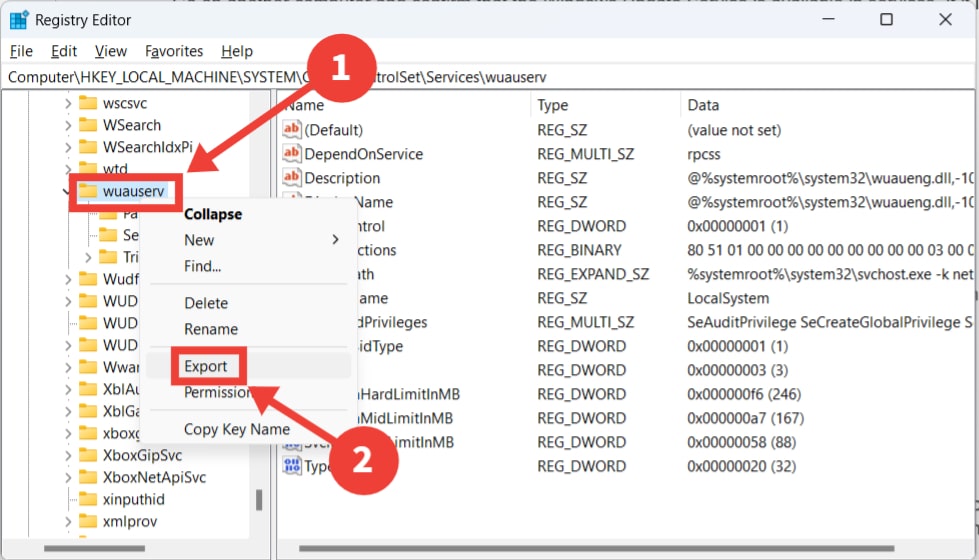The width and height of the screenshot is (979, 560).
Task: Click the Description string value icon
Action: tap(292, 177)
